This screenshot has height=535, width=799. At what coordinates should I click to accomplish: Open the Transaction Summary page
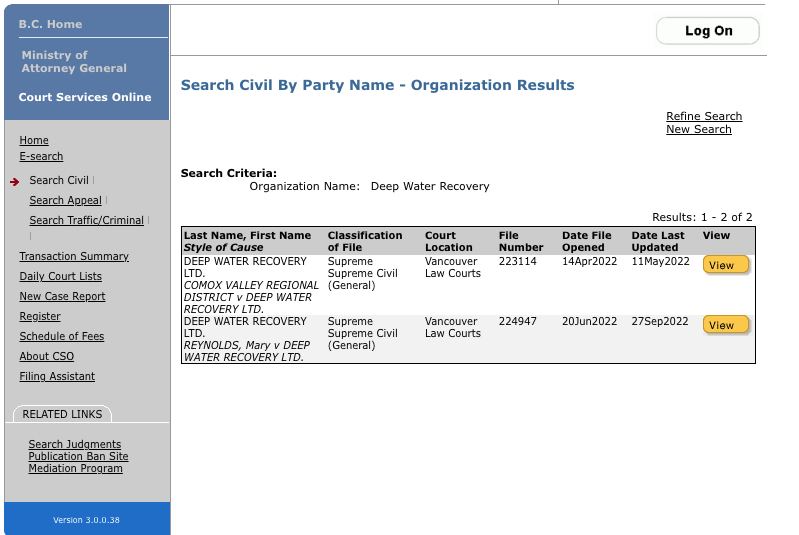[x=74, y=256]
